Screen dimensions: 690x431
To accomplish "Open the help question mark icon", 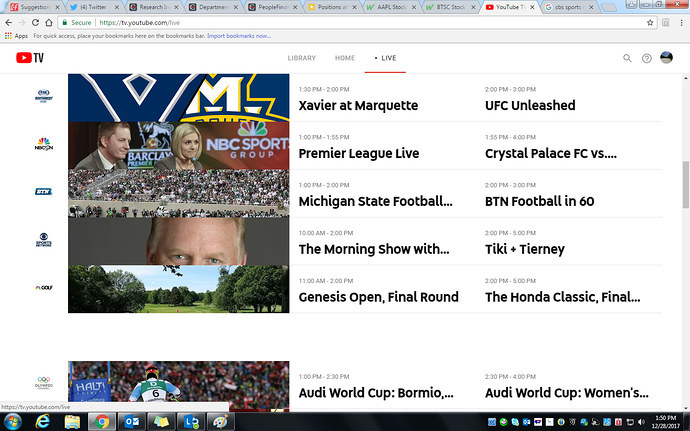I will pos(646,58).
